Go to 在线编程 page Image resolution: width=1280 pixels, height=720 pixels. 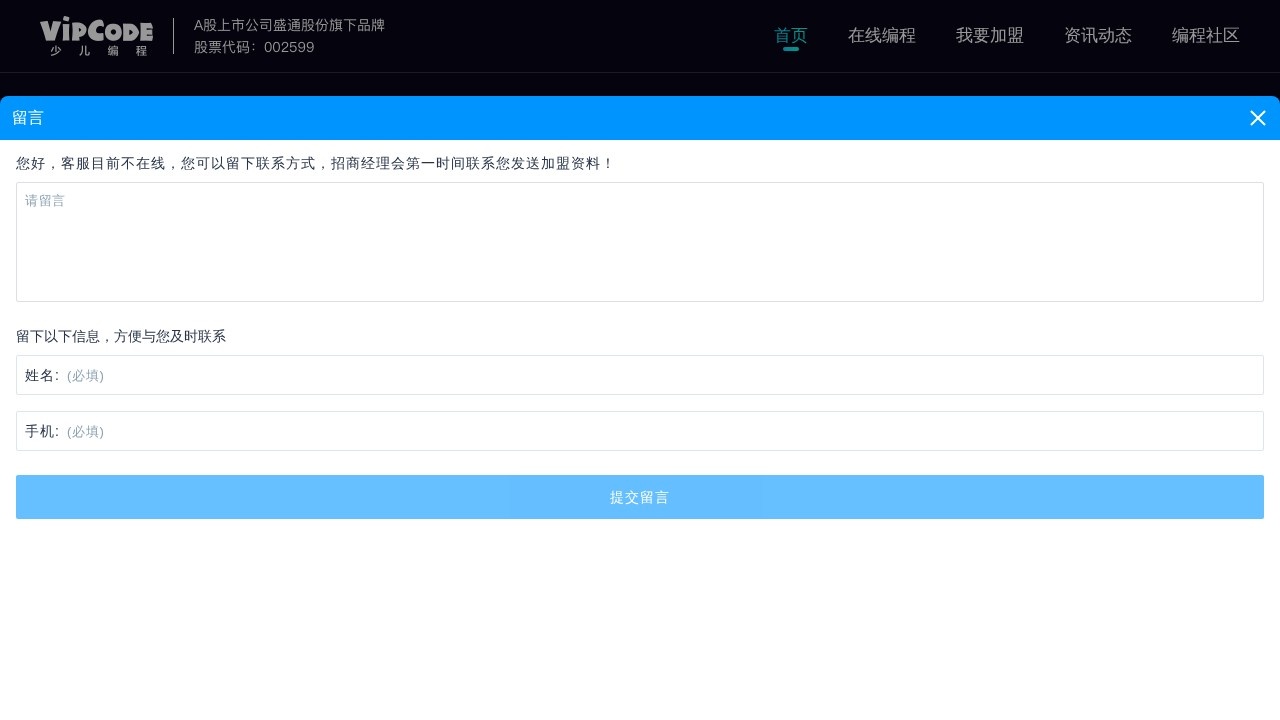(x=882, y=36)
